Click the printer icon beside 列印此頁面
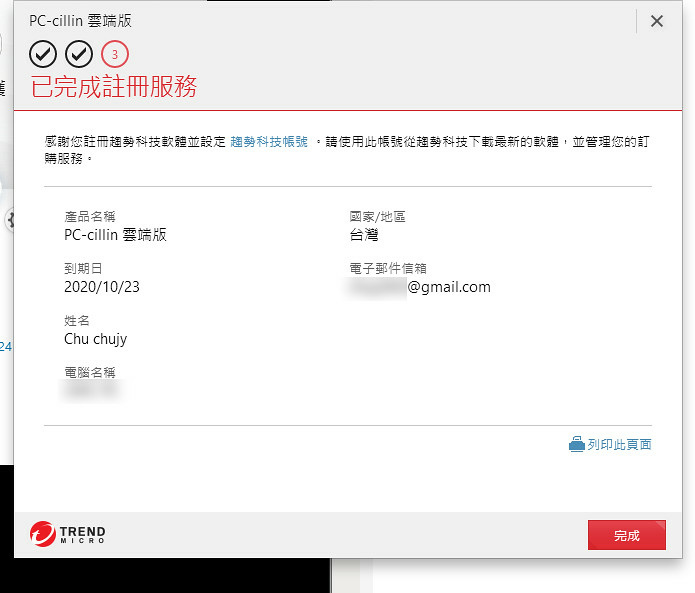Viewport: 695px width, 593px height. (577, 444)
